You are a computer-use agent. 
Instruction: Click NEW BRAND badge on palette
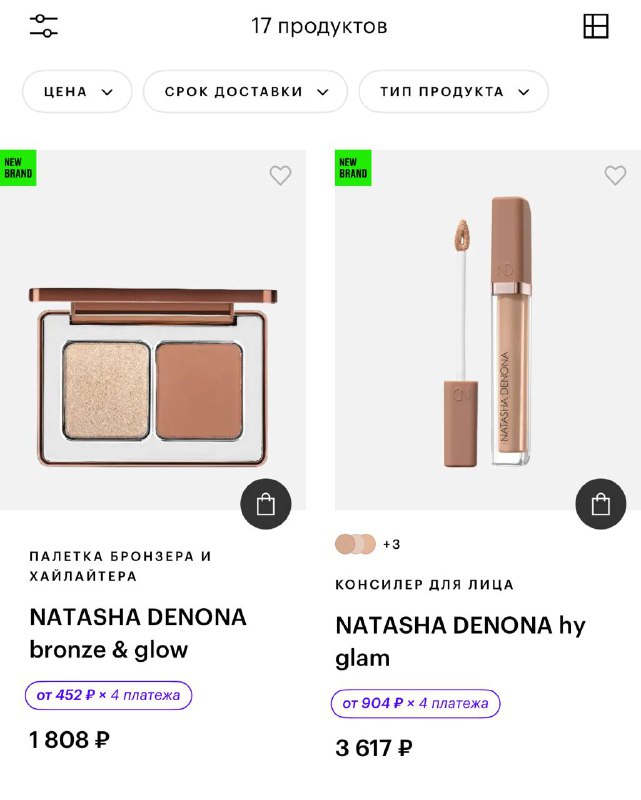coord(18,168)
